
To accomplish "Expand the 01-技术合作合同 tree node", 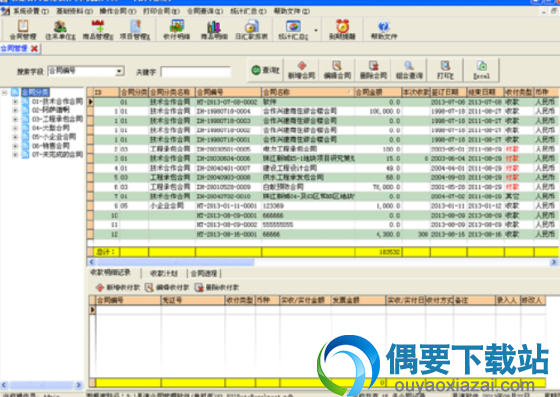I will (x=15, y=102).
